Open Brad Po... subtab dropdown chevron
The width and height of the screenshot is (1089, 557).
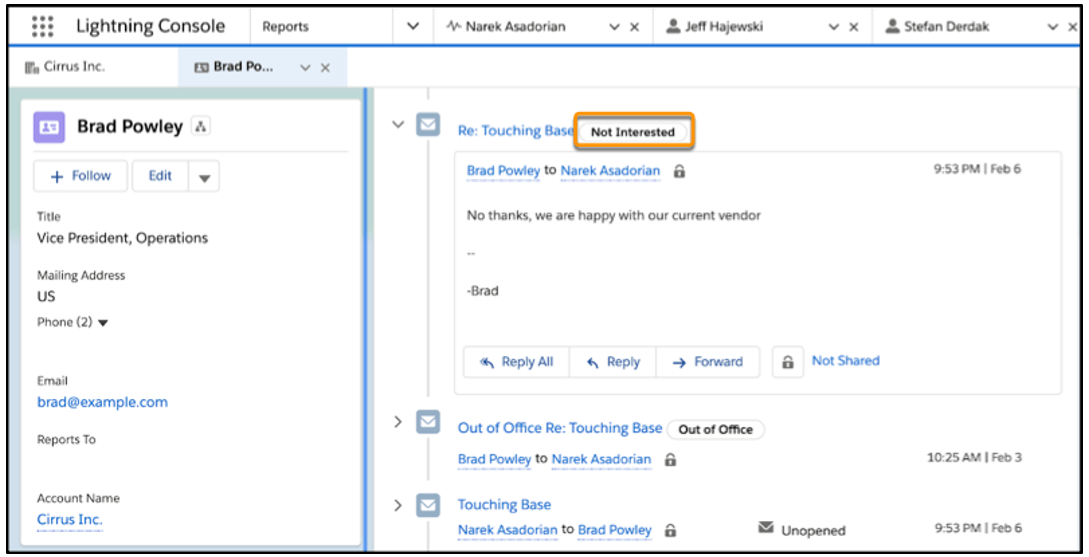pos(305,68)
